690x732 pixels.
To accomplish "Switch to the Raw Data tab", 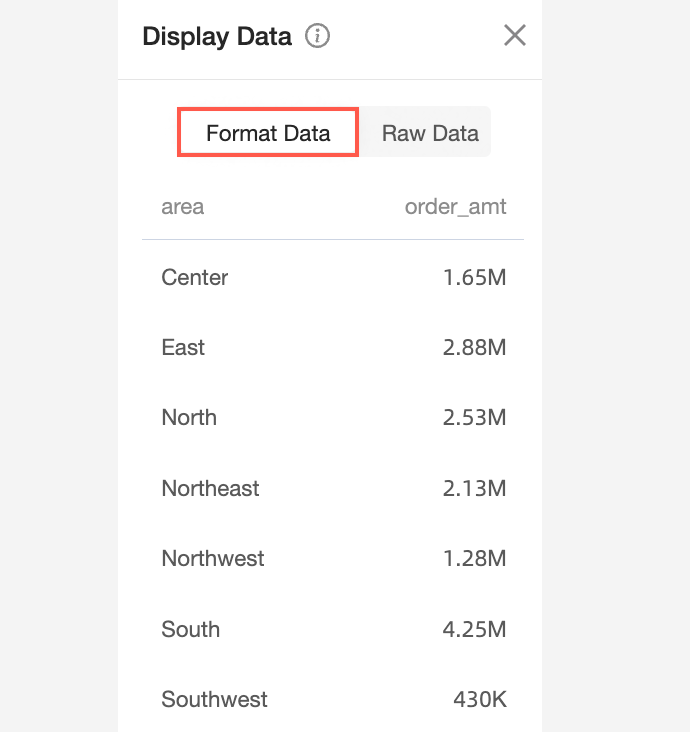I will point(430,133).
